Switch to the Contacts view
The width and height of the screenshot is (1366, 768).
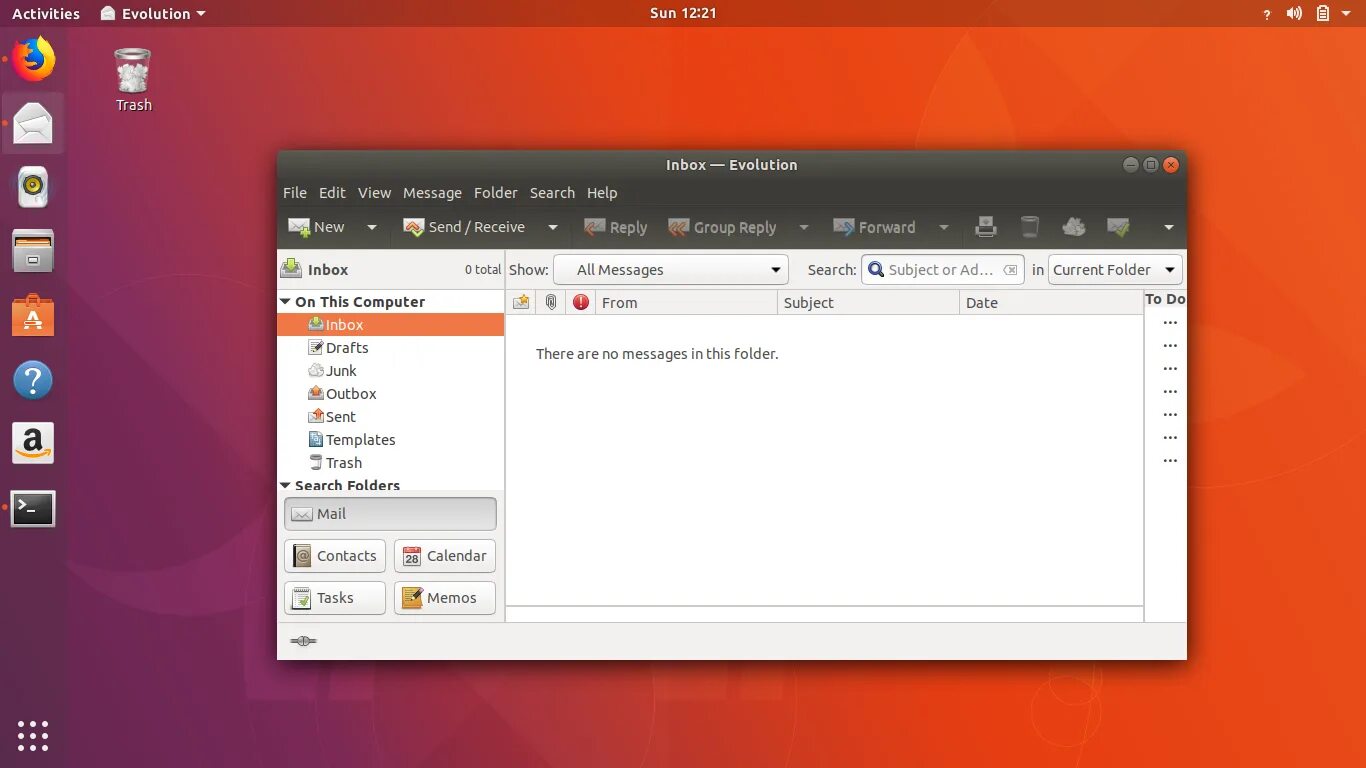(335, 556)
